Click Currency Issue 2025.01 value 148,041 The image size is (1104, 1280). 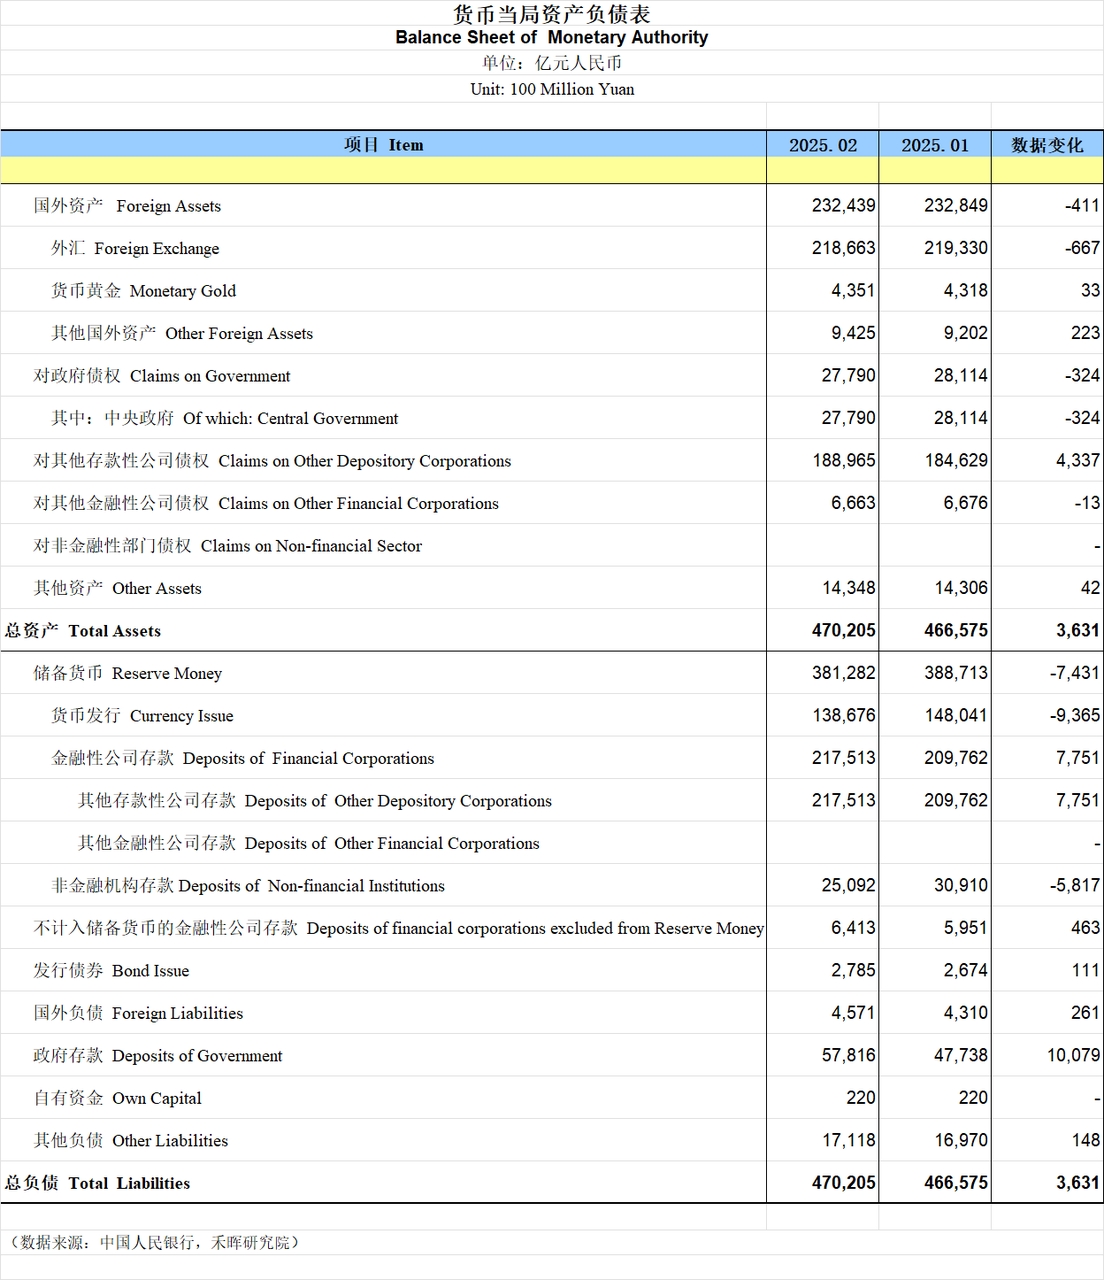[955, 716]
